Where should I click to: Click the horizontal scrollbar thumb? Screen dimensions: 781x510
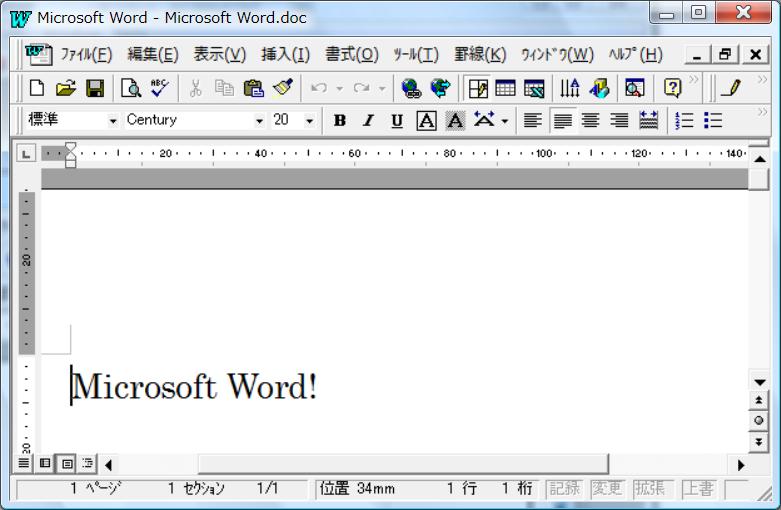(403, 464)
